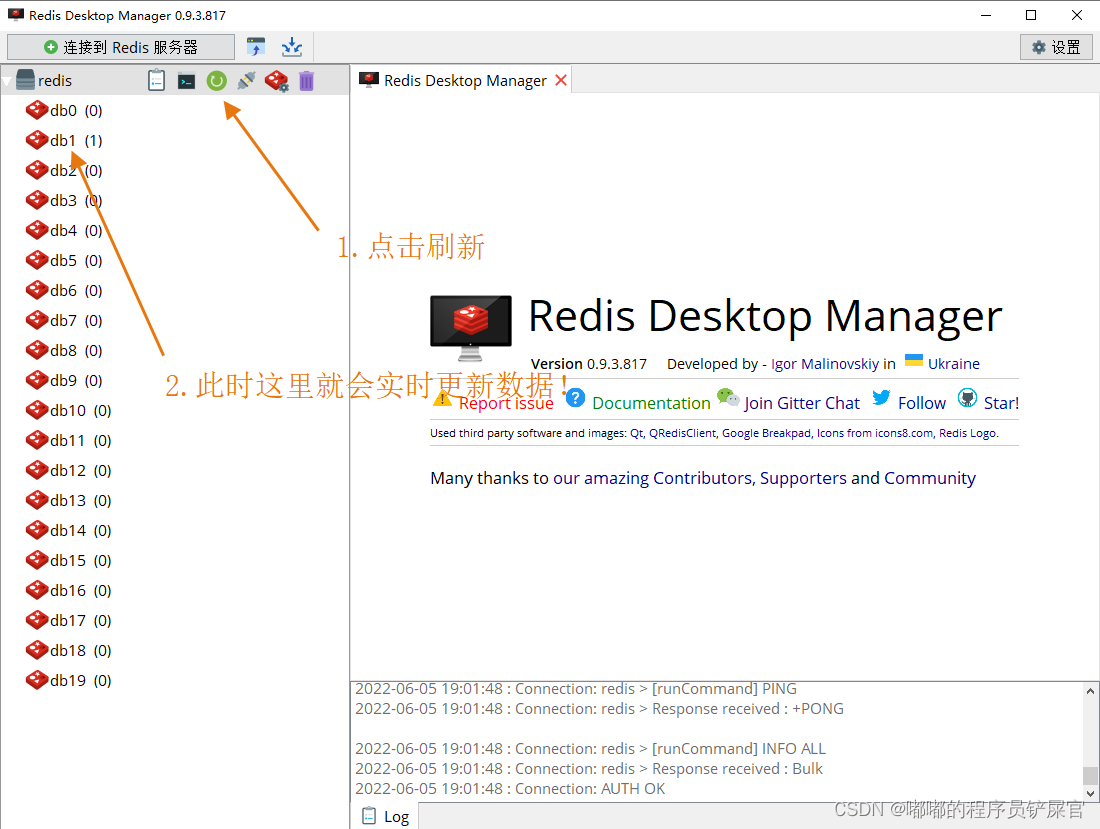Click the import connections icon
The height and width of the screenshot is (829, 1100).
click(x=256, y=47)
